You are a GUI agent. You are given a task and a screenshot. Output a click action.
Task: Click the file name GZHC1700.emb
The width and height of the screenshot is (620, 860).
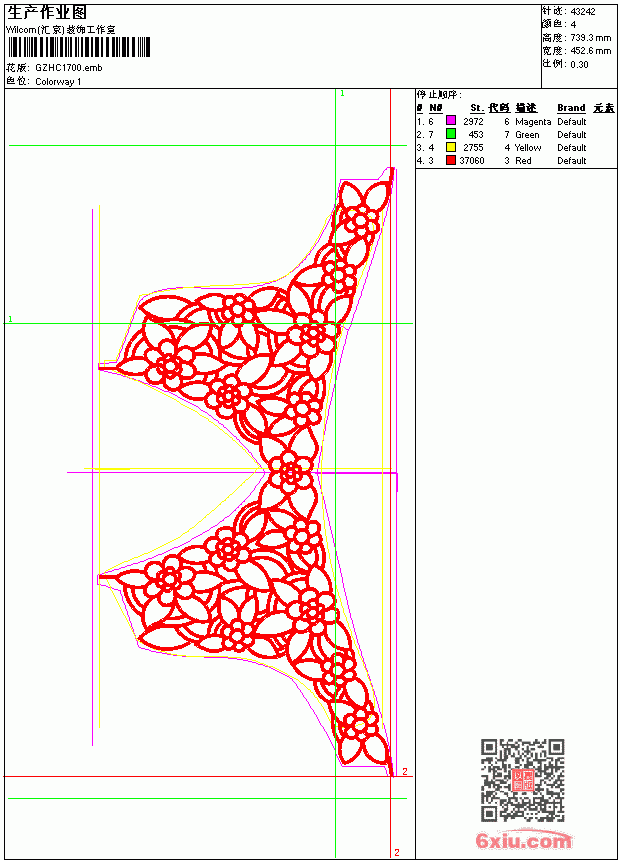click(69, 68)
